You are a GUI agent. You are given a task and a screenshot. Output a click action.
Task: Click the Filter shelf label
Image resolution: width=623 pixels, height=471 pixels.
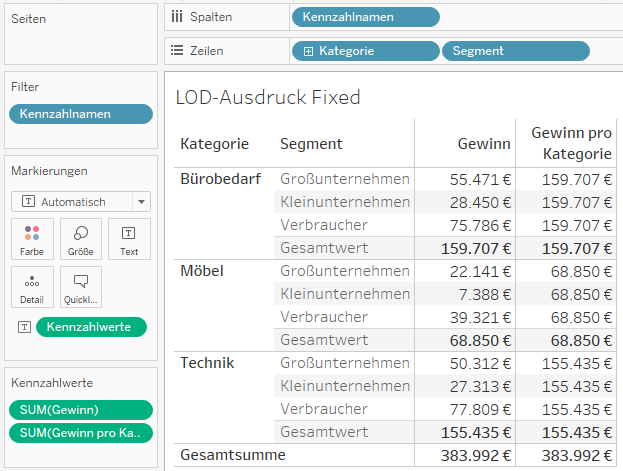point(25,87)
